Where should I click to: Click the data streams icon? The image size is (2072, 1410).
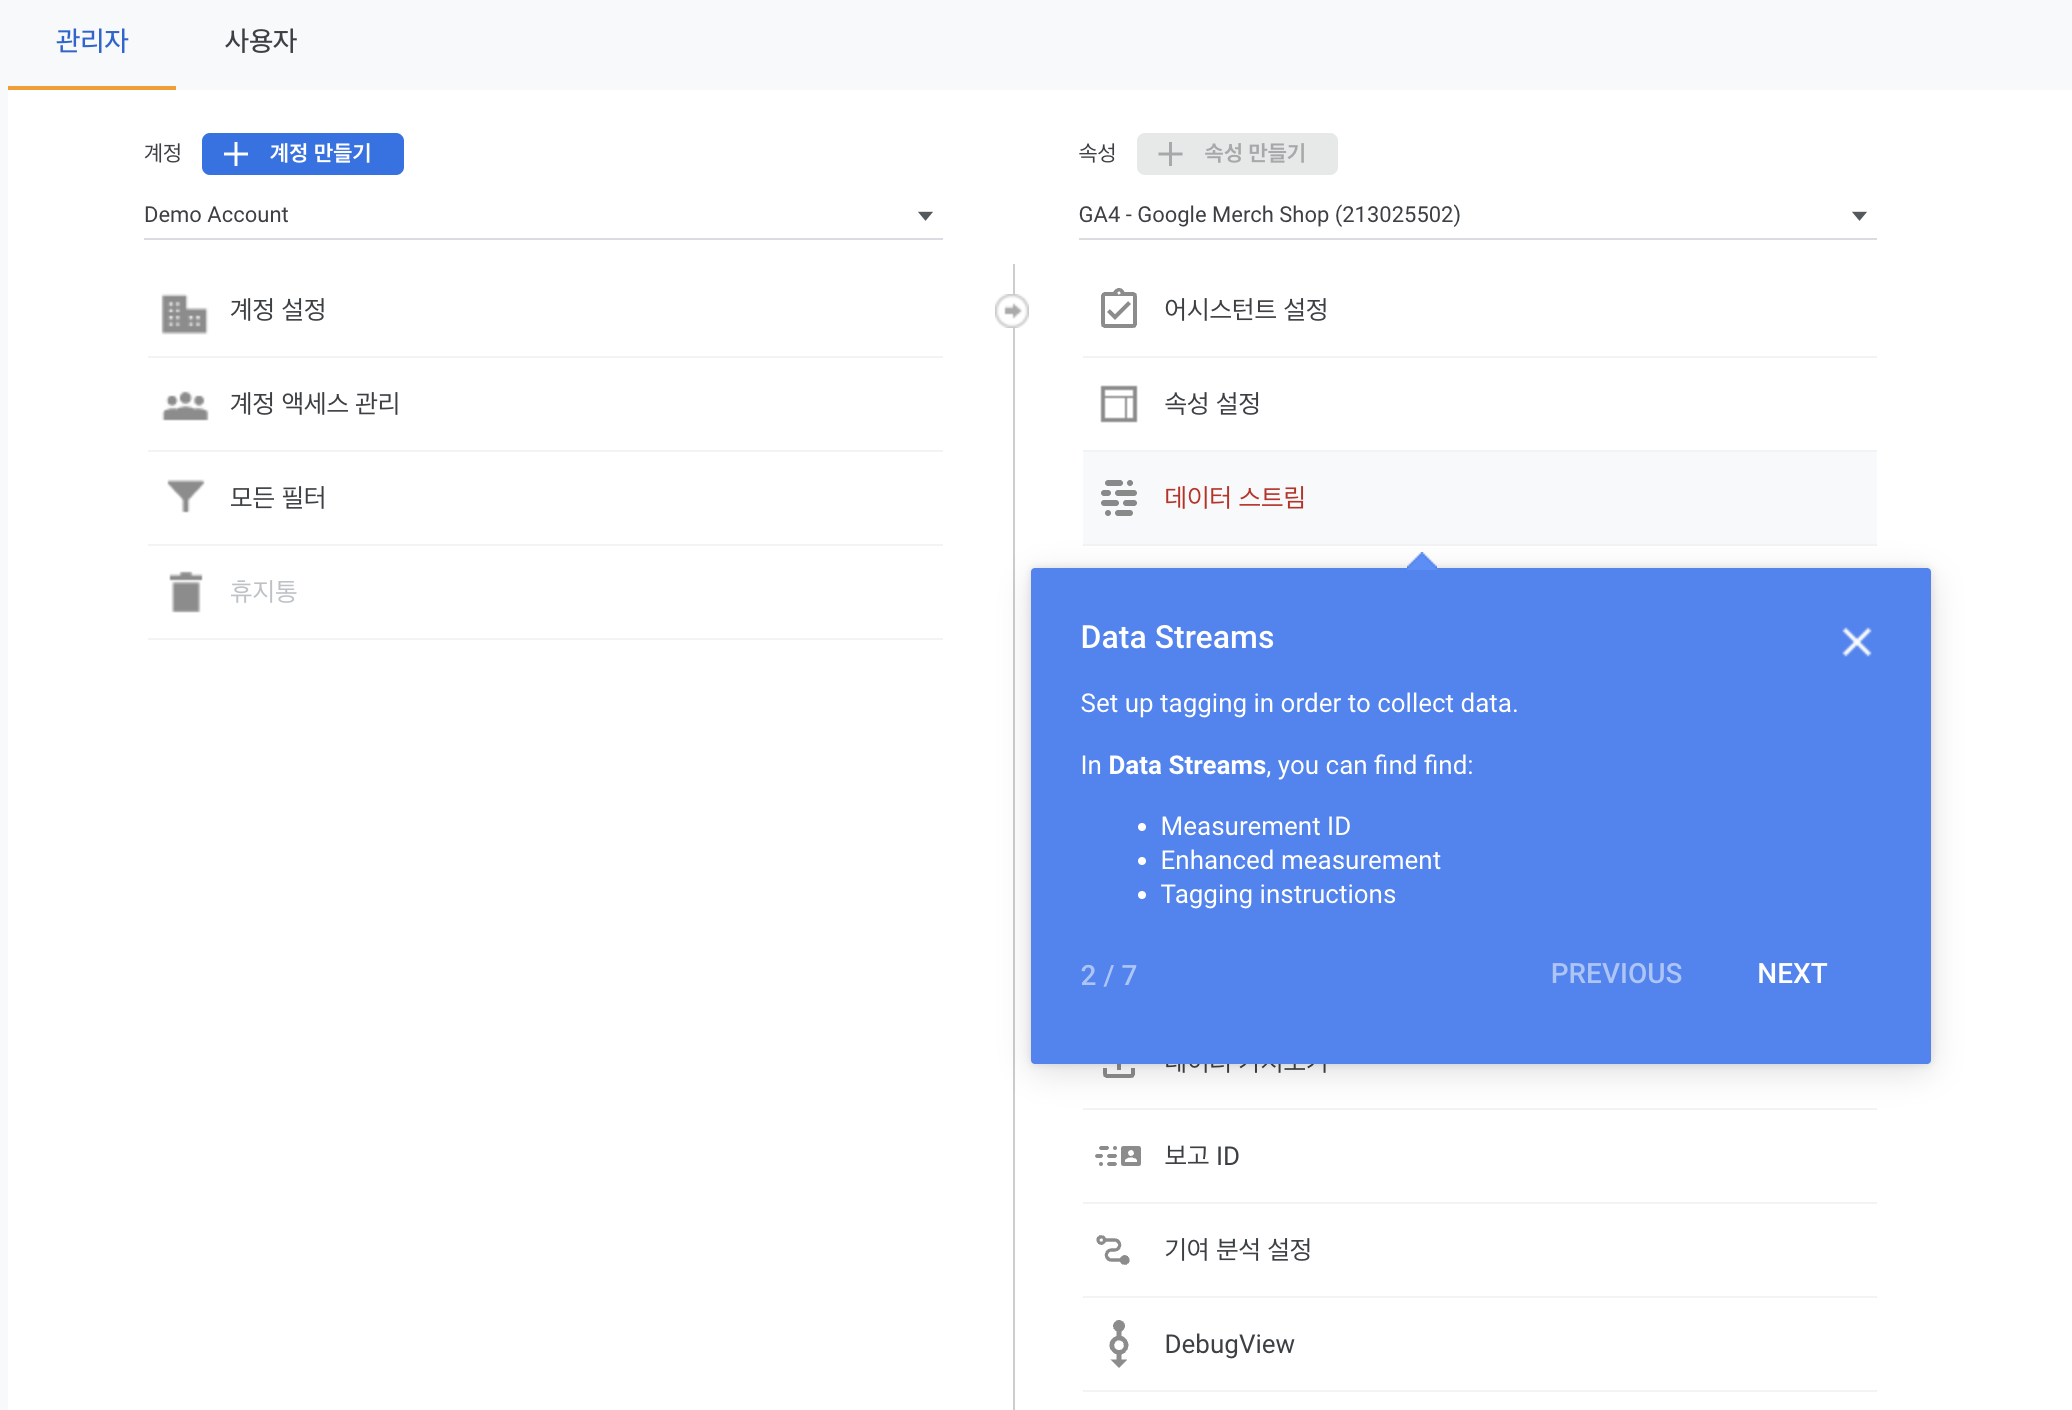pos(1118,497)
